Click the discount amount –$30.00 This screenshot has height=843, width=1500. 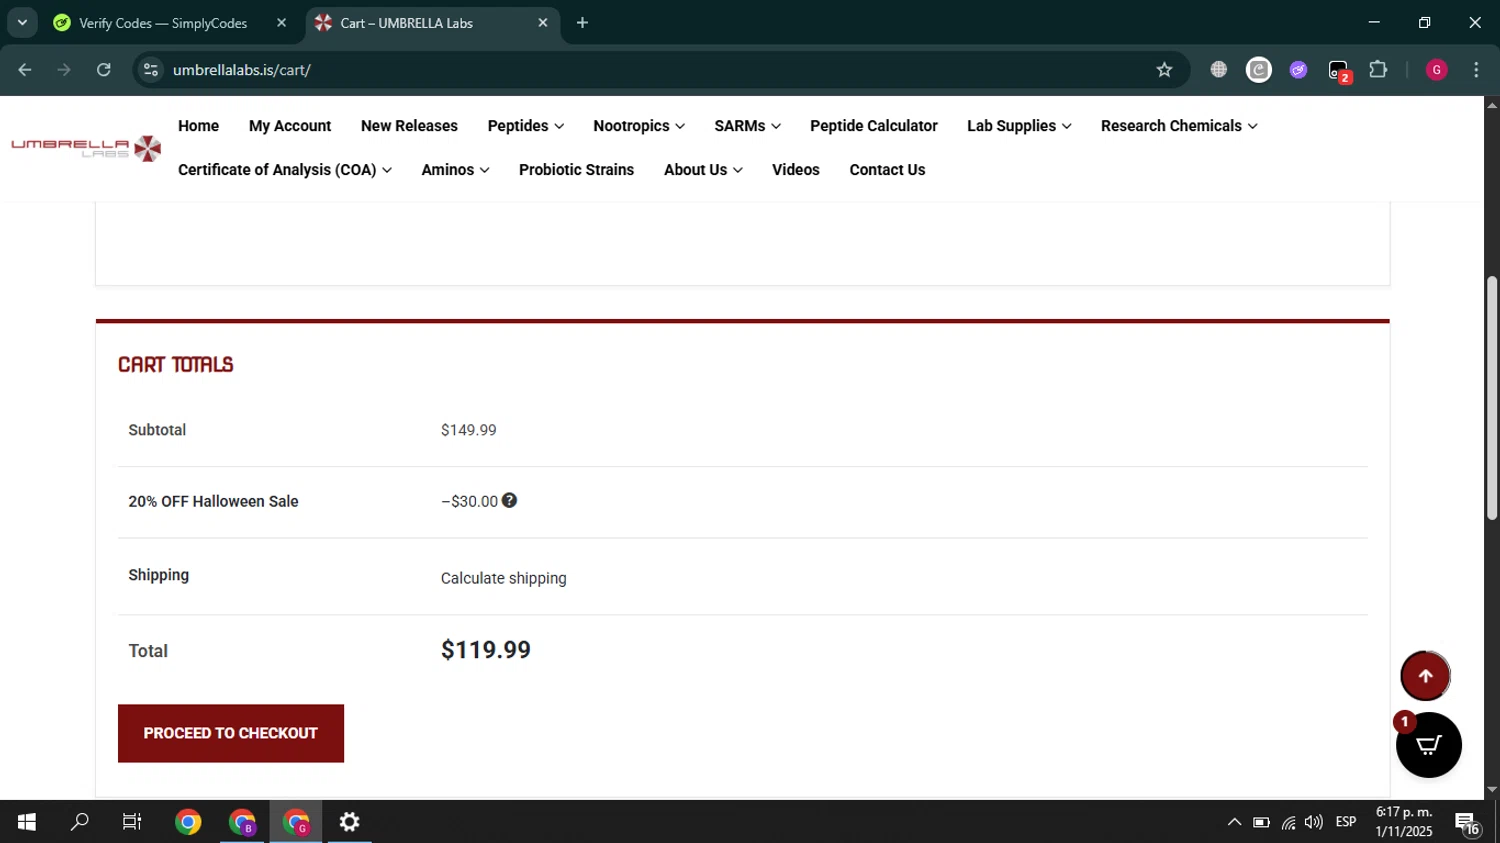(469, 502)
